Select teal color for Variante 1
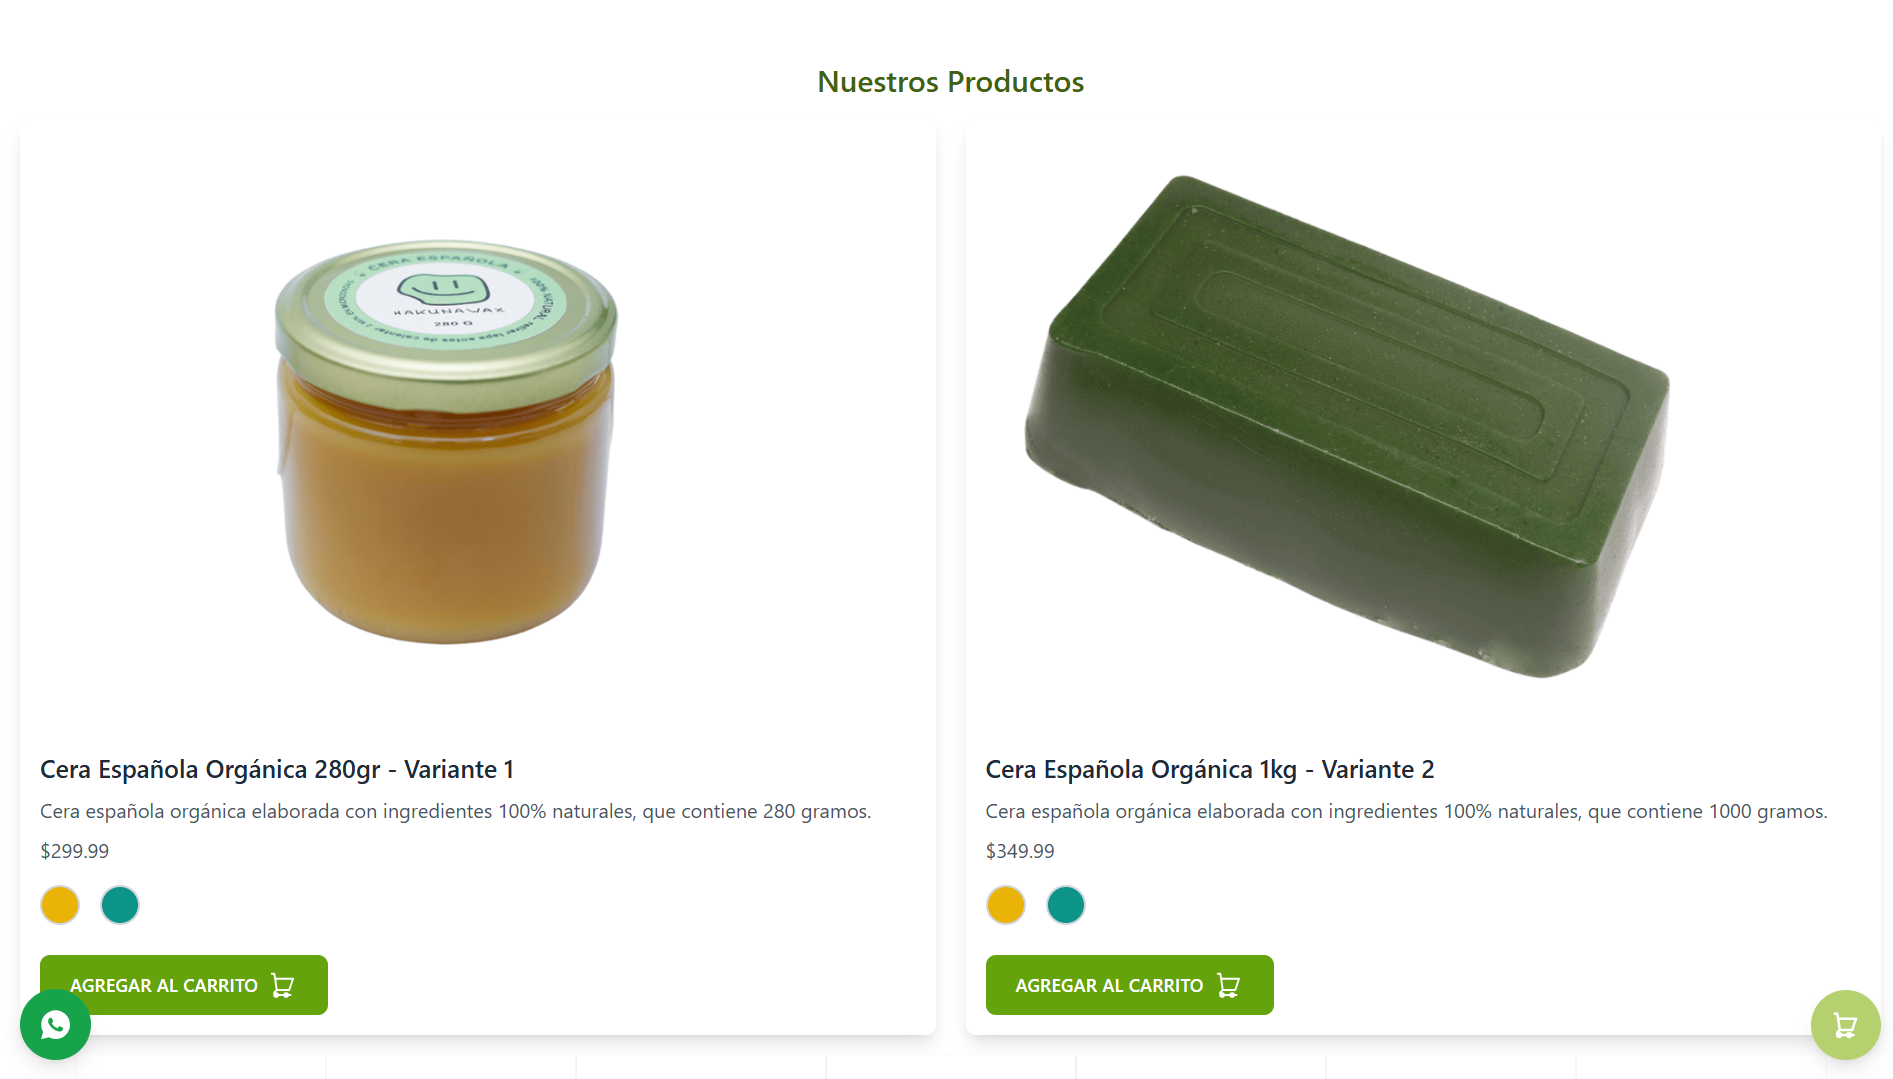Image resolution: width=1893 pixels, height=1079 pixels. click(x=120, y=905)
